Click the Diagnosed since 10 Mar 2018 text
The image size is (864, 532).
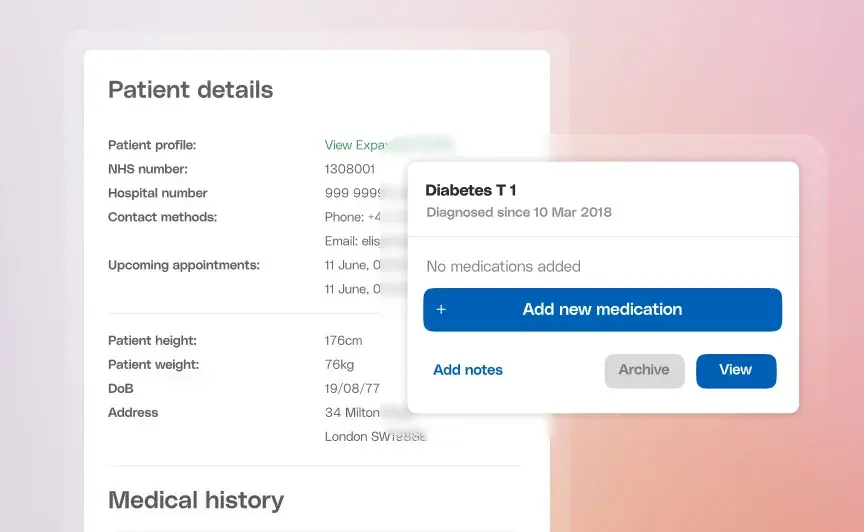[x=519, y=212]
